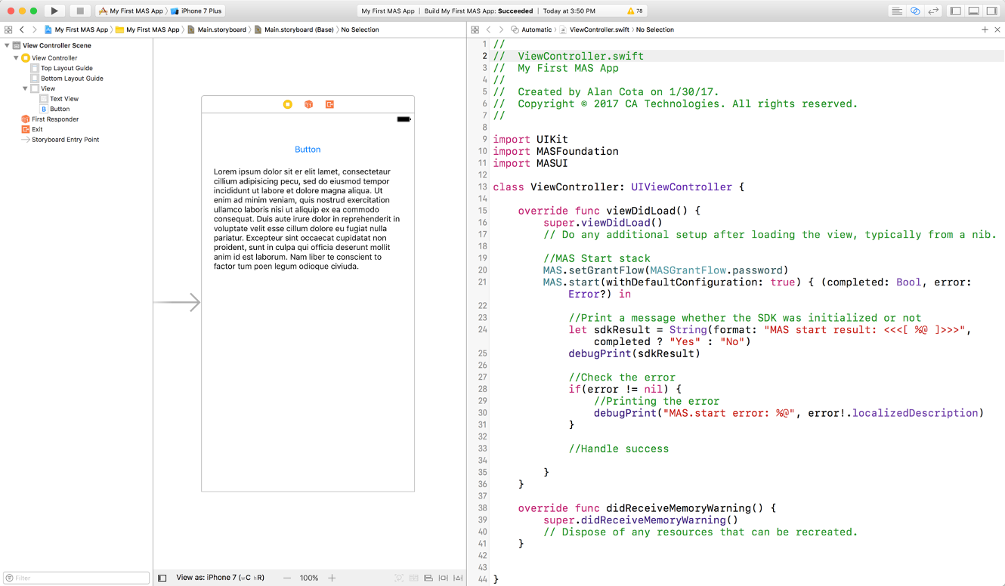Open related items menu in storyboard editor
The image size is (1005, 586).
click(x=8, y=29)
